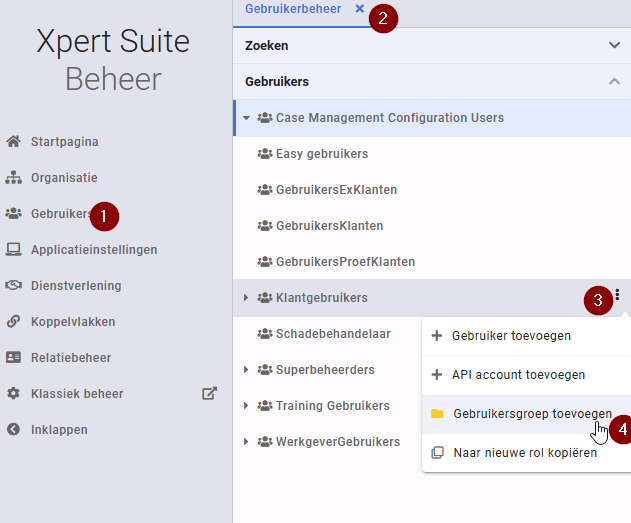
Task: Click the Startpagina home icon
Action: (13, 141)
